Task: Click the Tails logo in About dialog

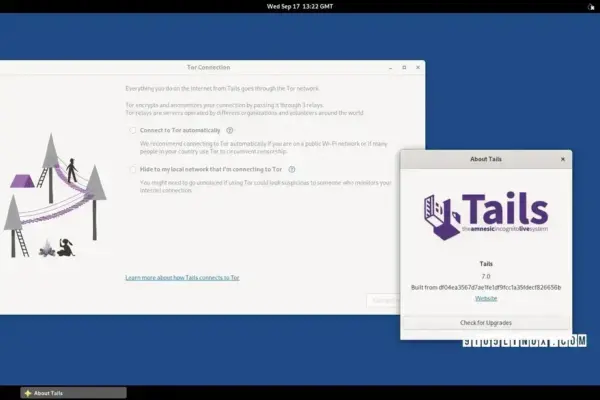Action: pyautogui.click(x=486, y=216)
